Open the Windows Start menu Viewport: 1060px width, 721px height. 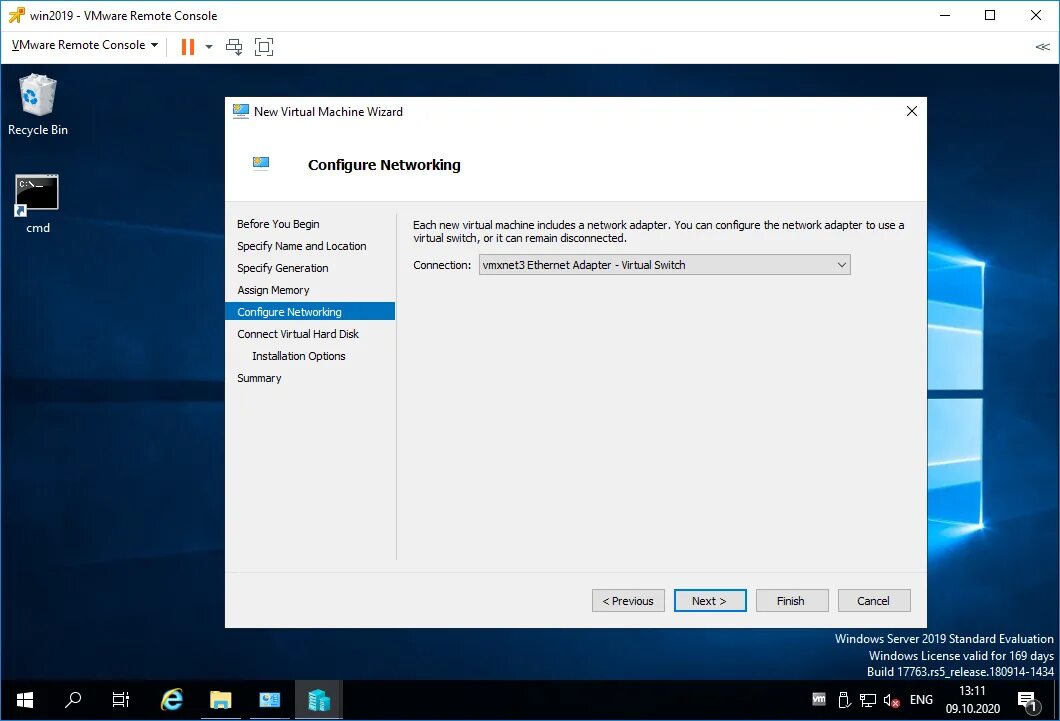pyautogui.click(x=24, y=700)
